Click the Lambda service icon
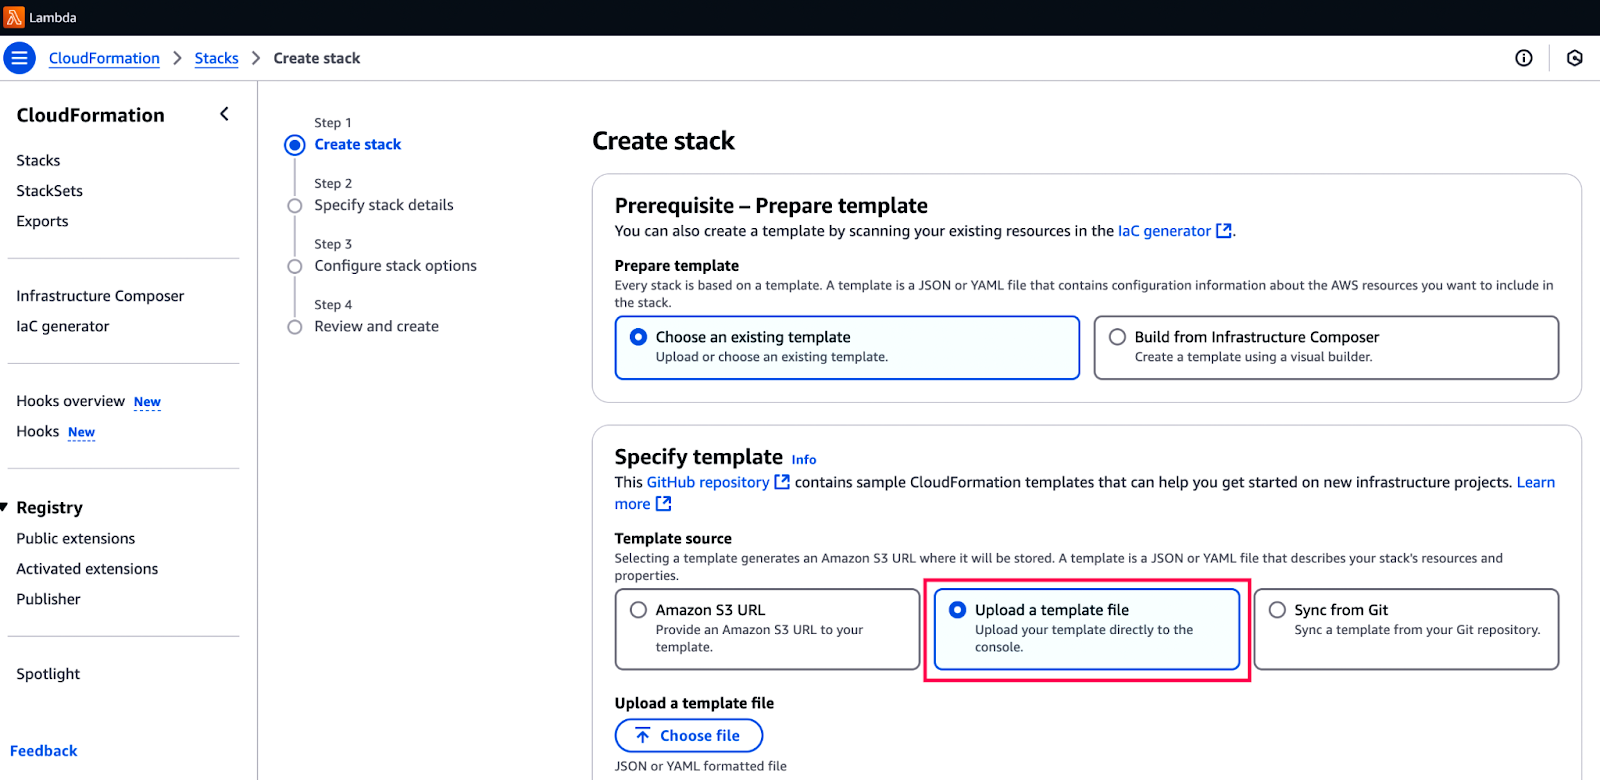The height and width of the screenshot is (780, 1600). (14, 17)
